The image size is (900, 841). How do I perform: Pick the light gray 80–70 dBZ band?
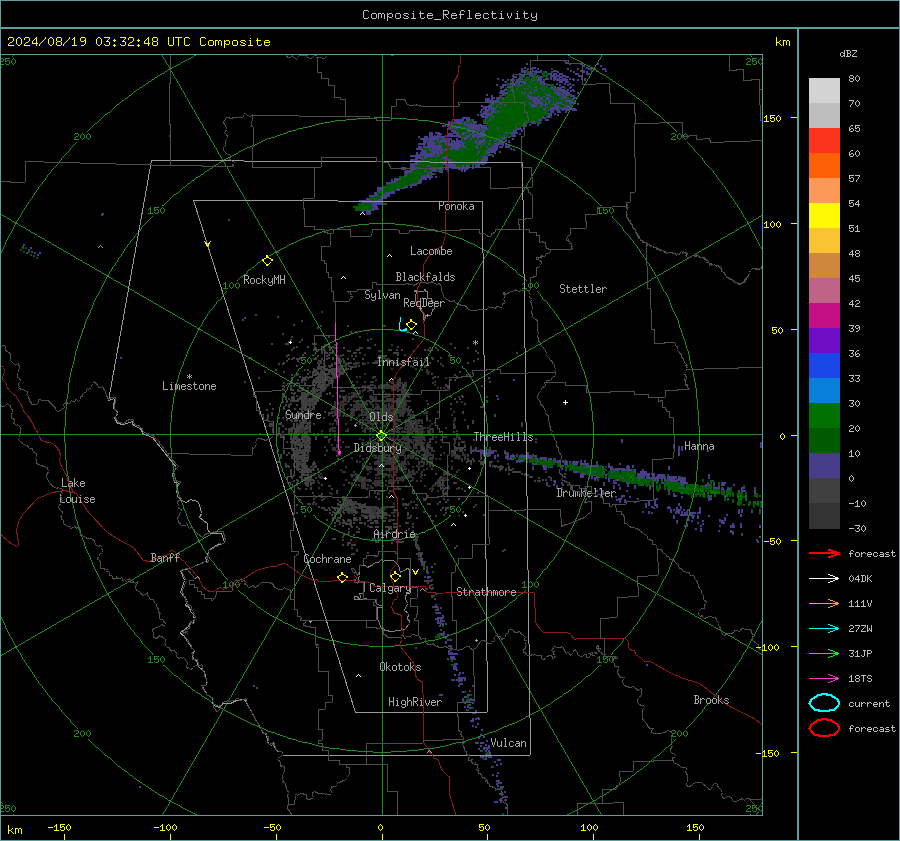[824, 91]
